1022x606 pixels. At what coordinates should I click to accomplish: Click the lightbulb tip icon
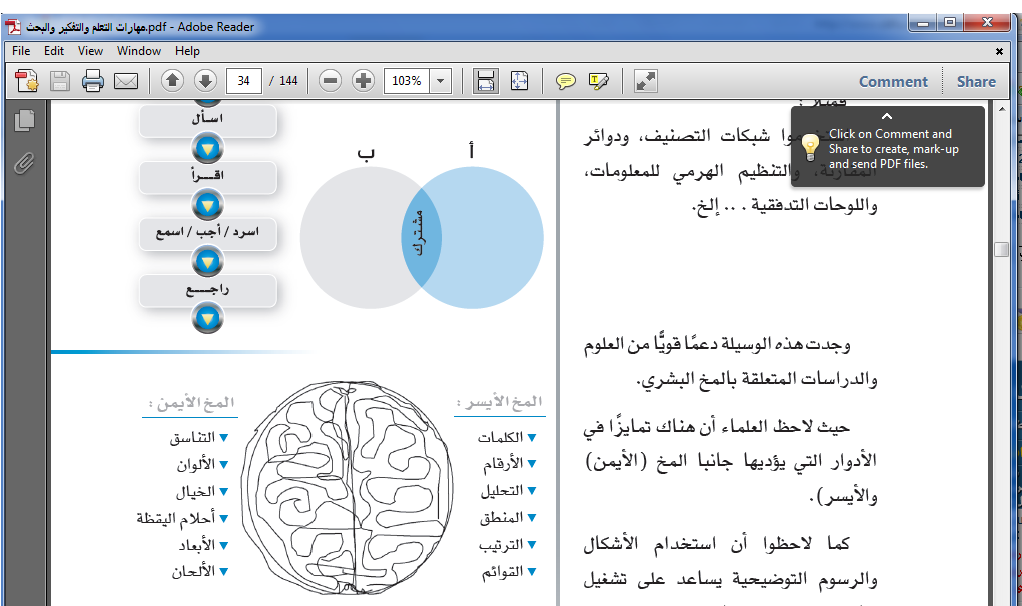810,147
